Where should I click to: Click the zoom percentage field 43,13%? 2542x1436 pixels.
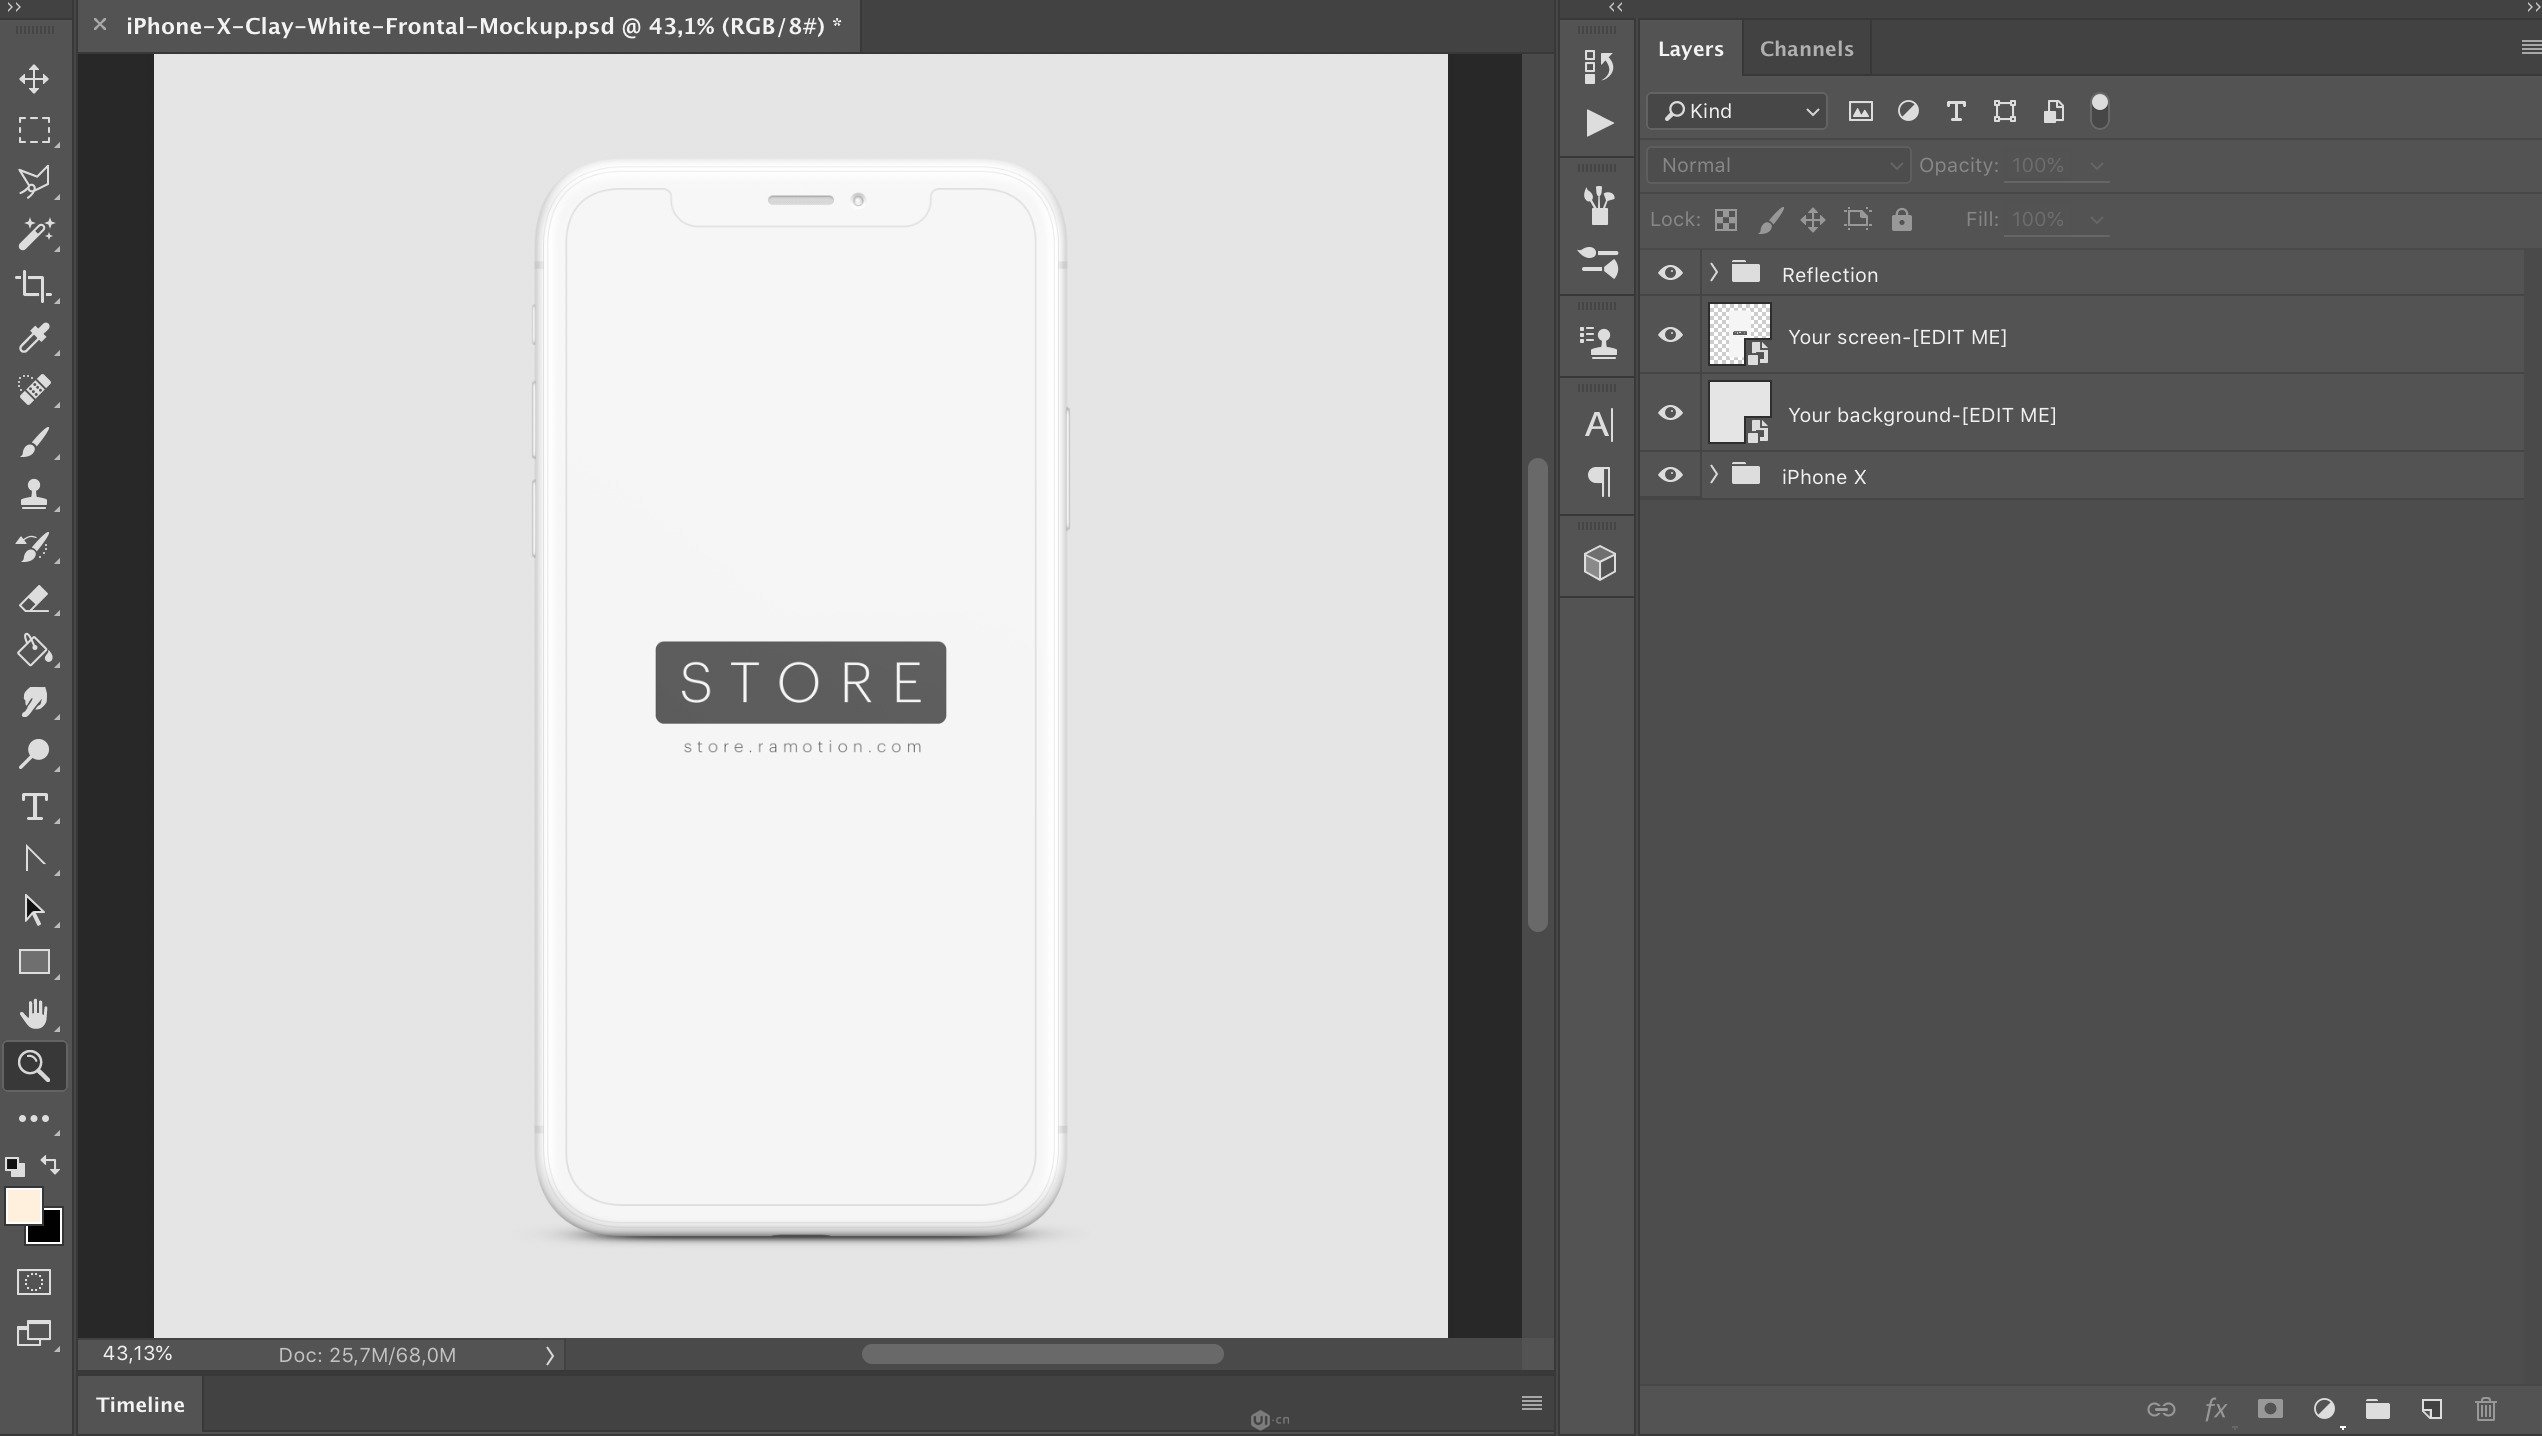(x=137, y=1354)
